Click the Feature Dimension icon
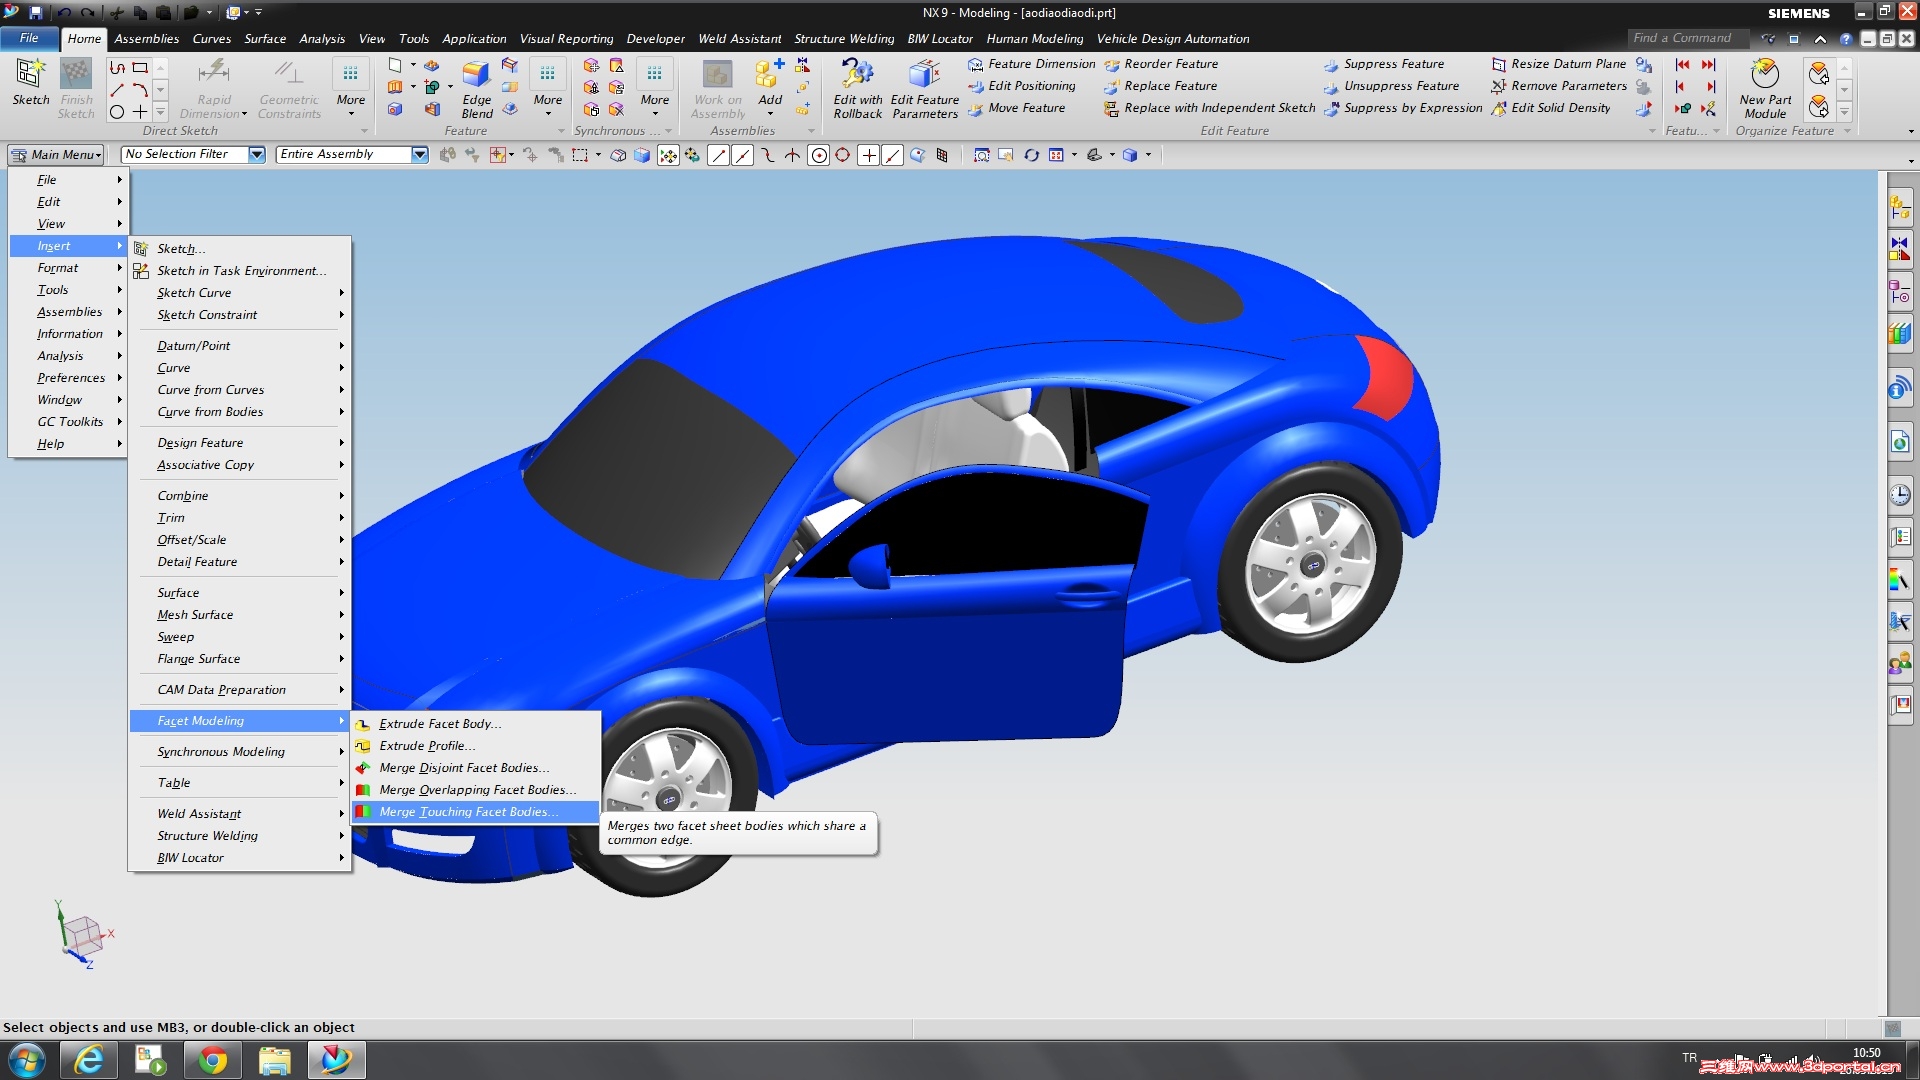The image size is (1920, 1080). [975, 64]
